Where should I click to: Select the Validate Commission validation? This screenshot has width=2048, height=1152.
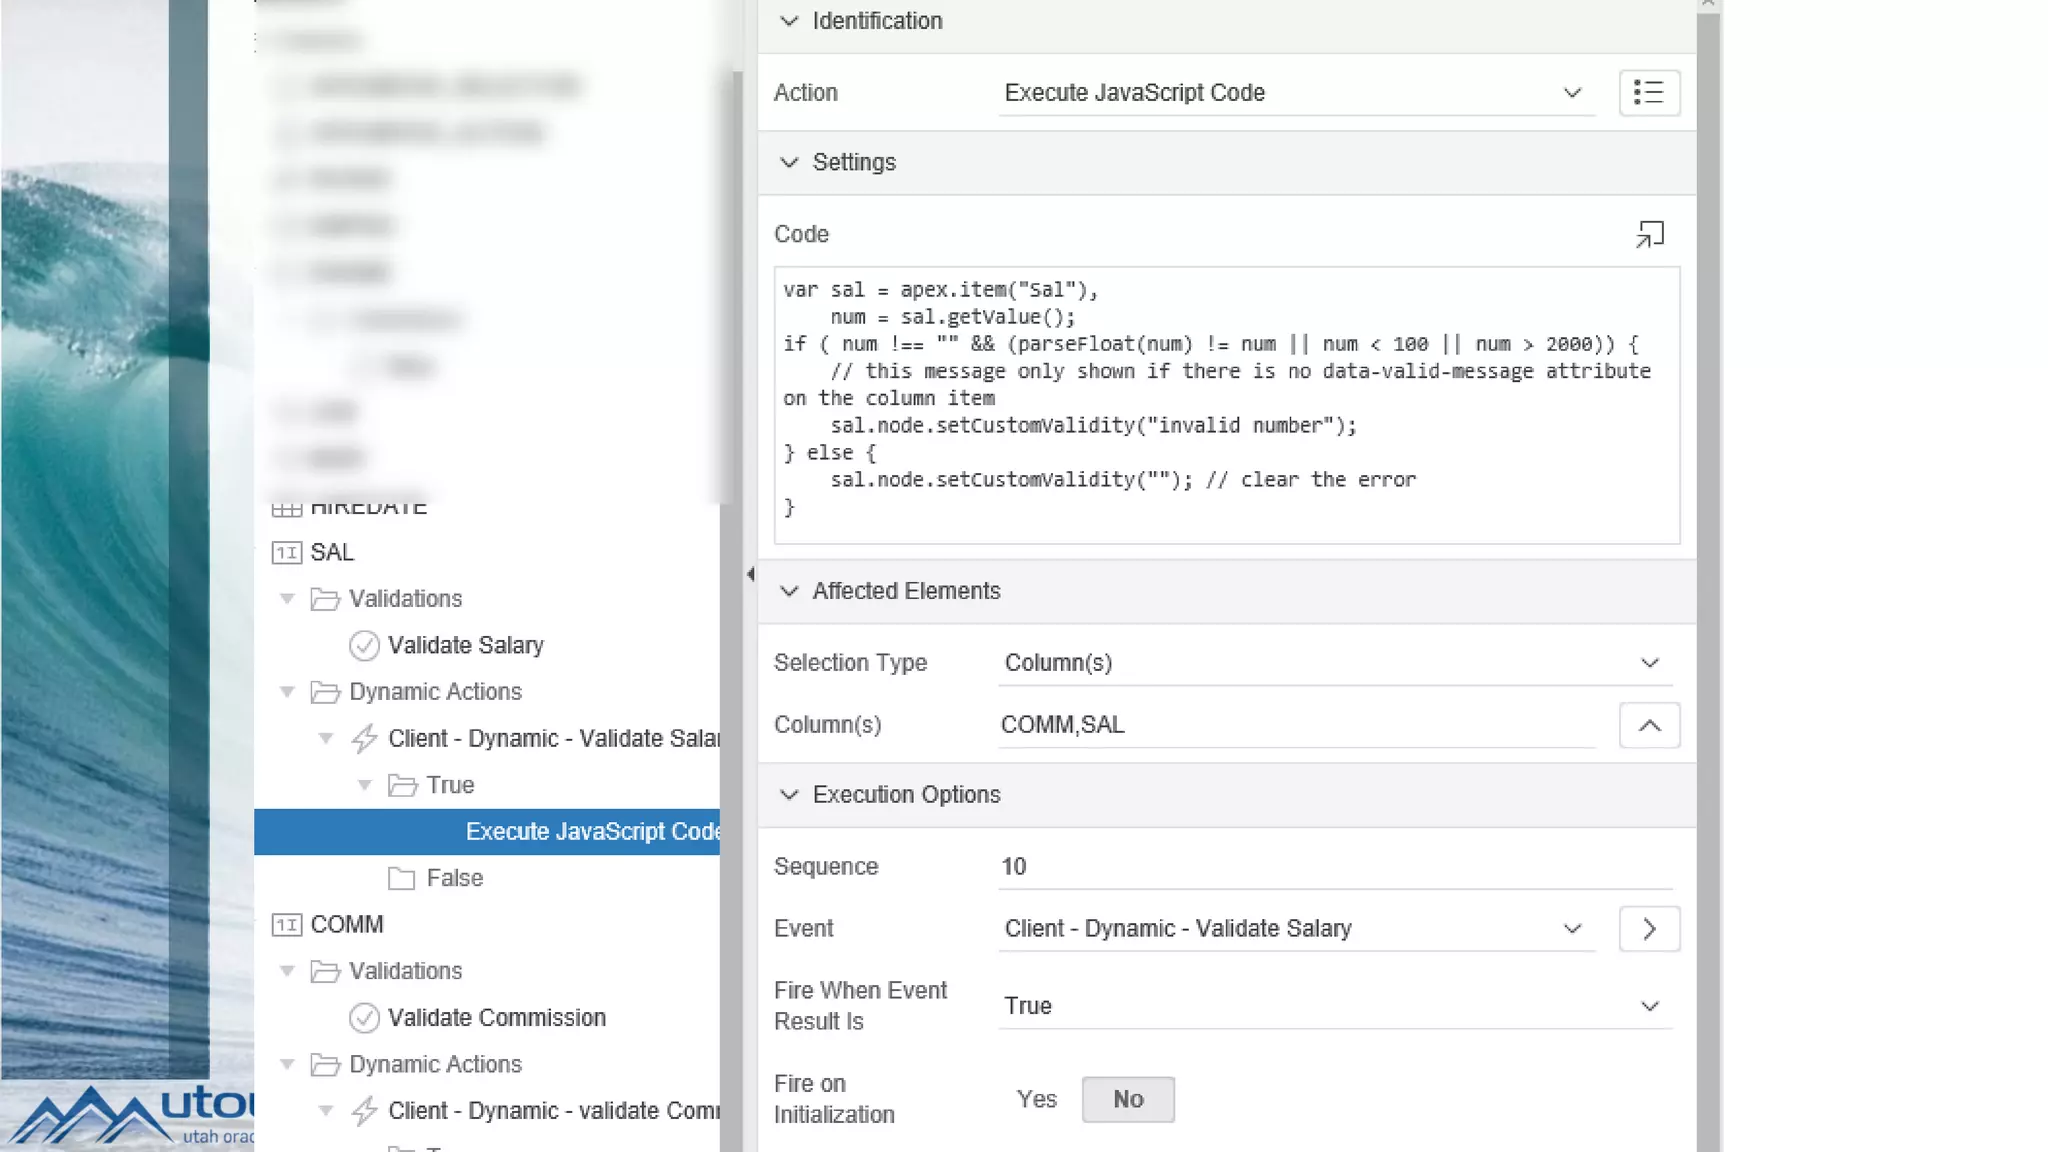click(497, 1018)
